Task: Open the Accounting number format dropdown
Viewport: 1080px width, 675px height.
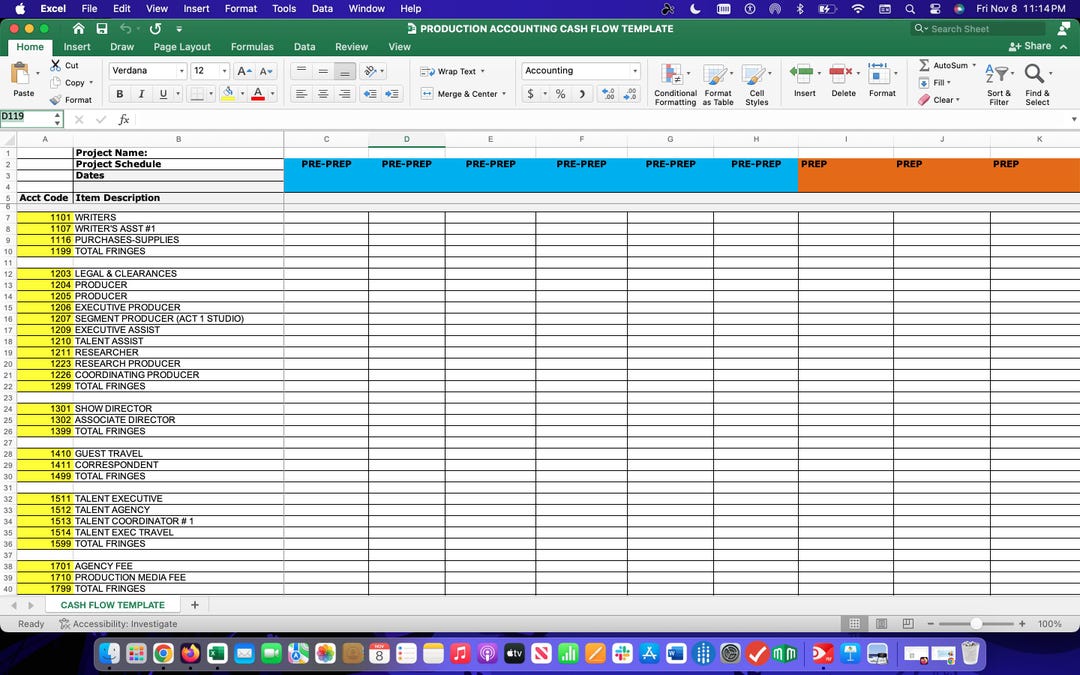Action: [634, 71]
